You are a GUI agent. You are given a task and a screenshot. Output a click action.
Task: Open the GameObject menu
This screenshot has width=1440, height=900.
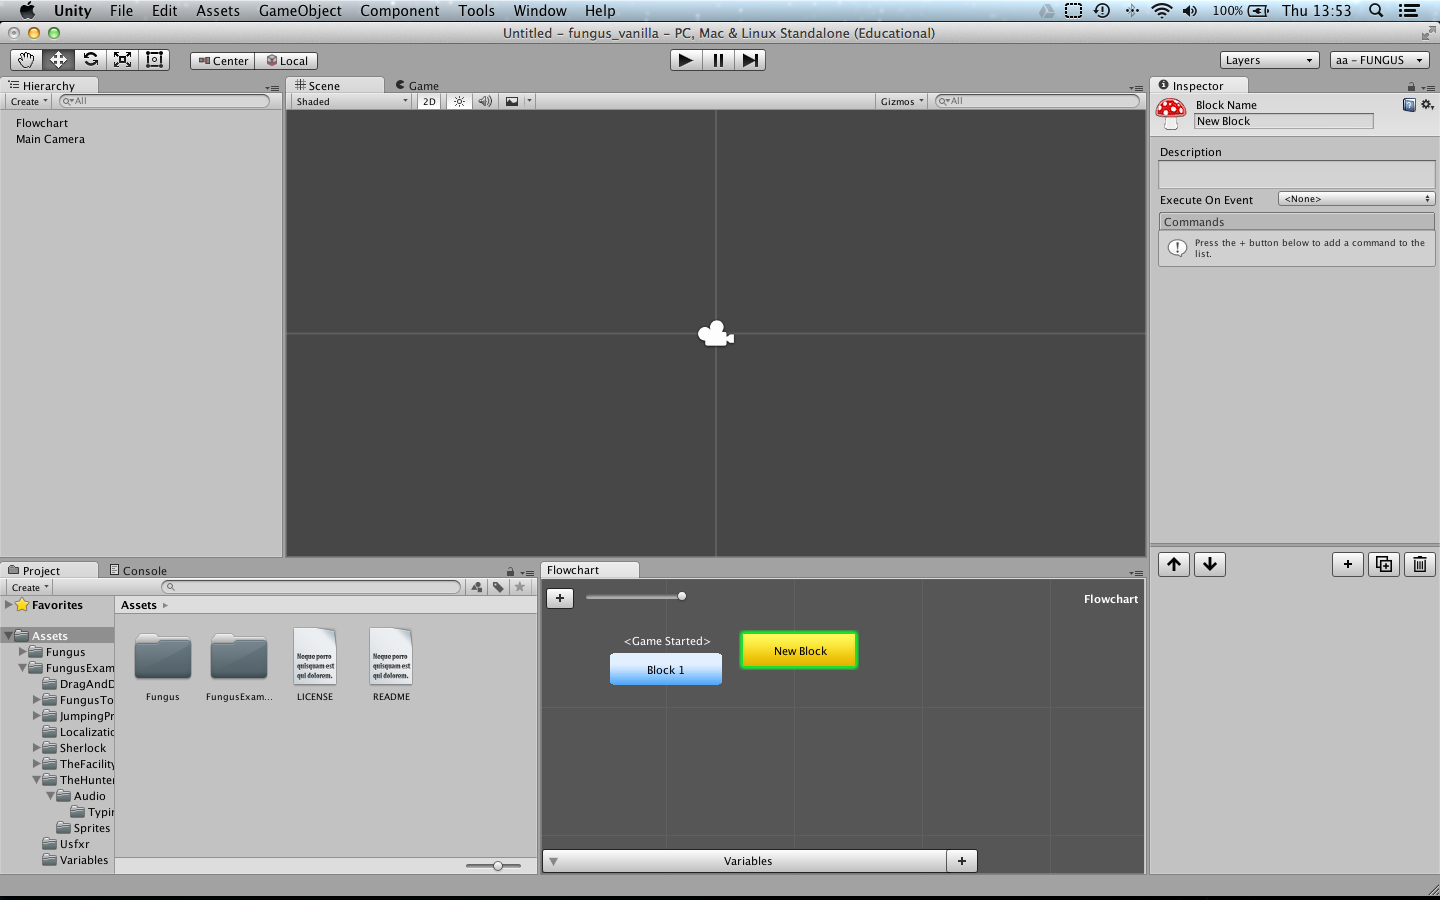click(300, 11)
